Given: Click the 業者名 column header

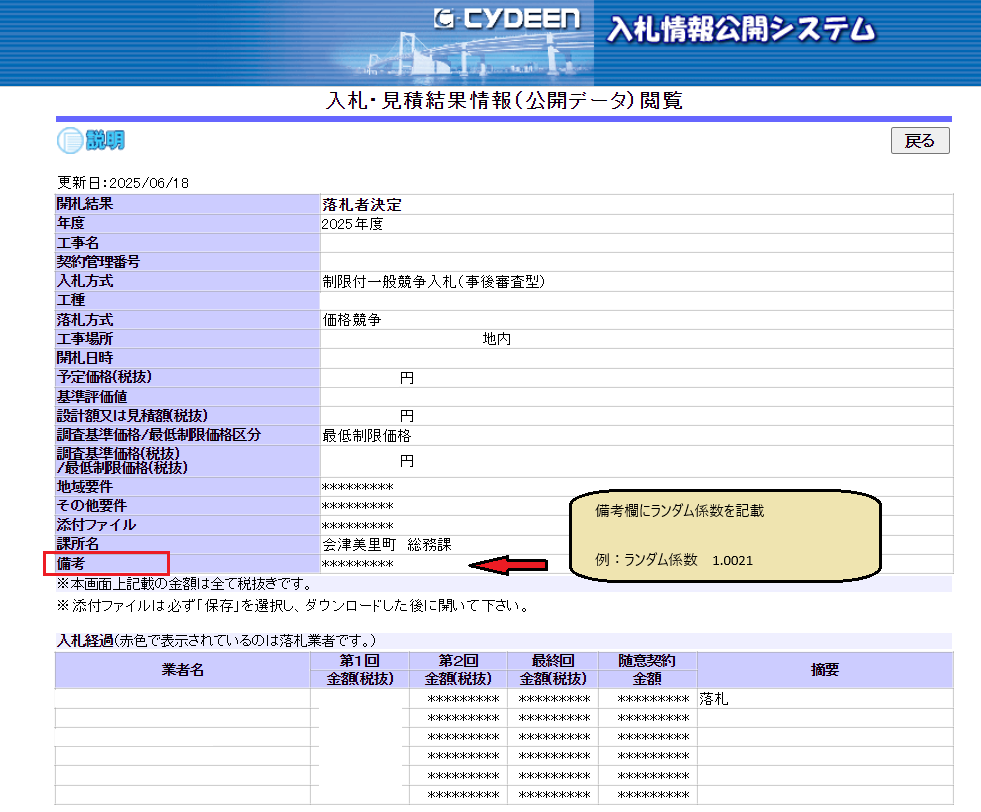Looking at the screenshot, I should (183, 670).
